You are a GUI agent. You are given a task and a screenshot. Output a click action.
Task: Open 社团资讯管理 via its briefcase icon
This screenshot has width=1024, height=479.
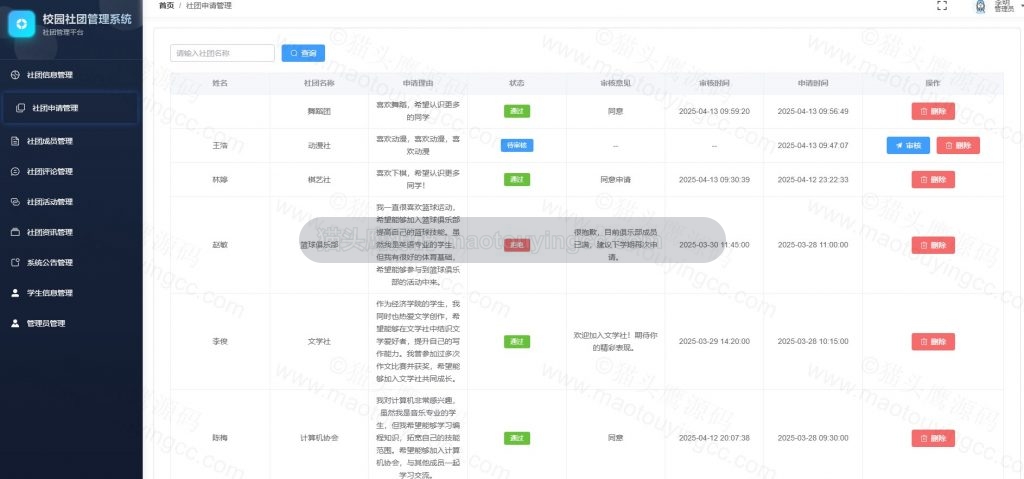(x=16, y=232)
